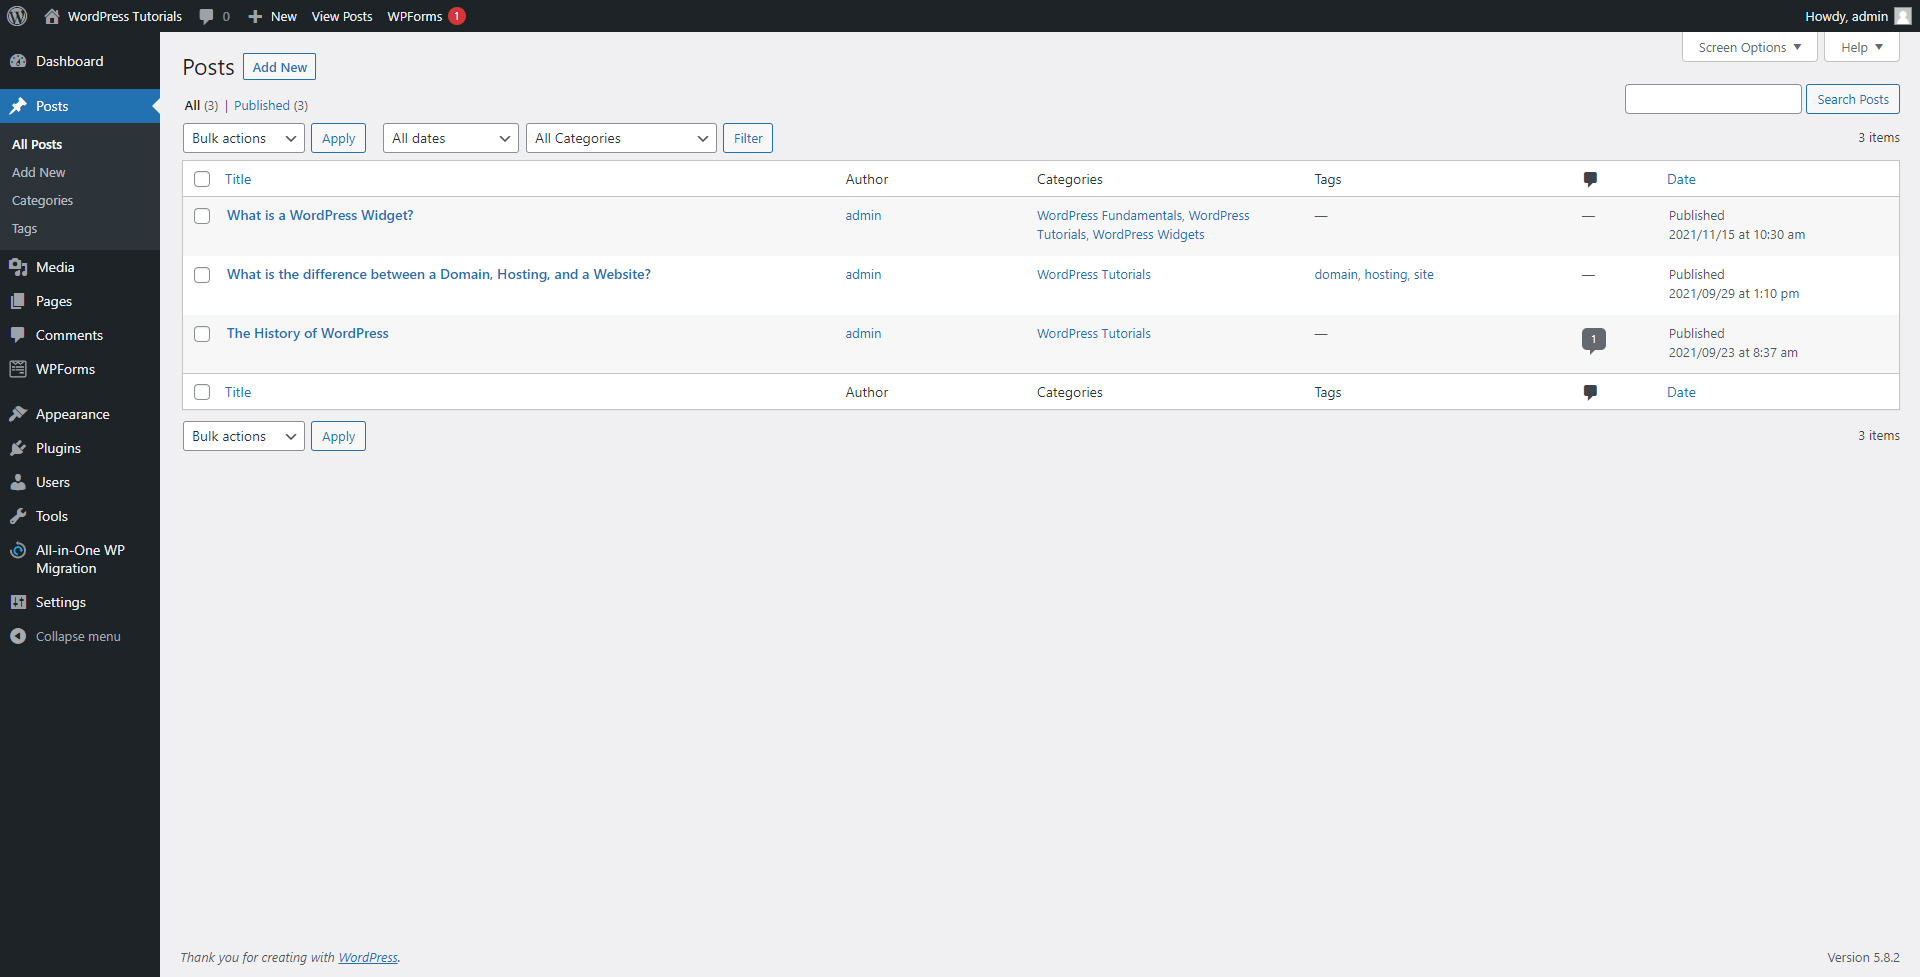This screenshot has width=1920, height=977.
Task: Sort by comments icon in table footer
Action: pyautogui.click(x=1590, y=392)
